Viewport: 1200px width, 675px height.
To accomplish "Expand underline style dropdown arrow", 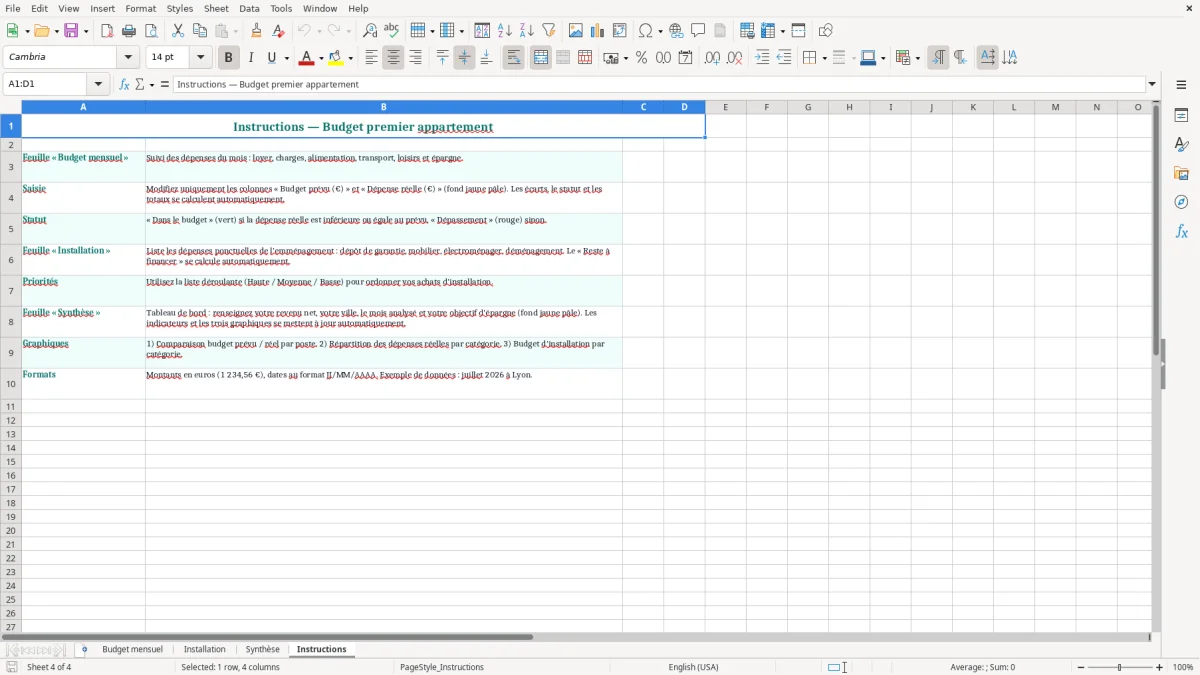I will pyautogui.click(x=286, y=58).
